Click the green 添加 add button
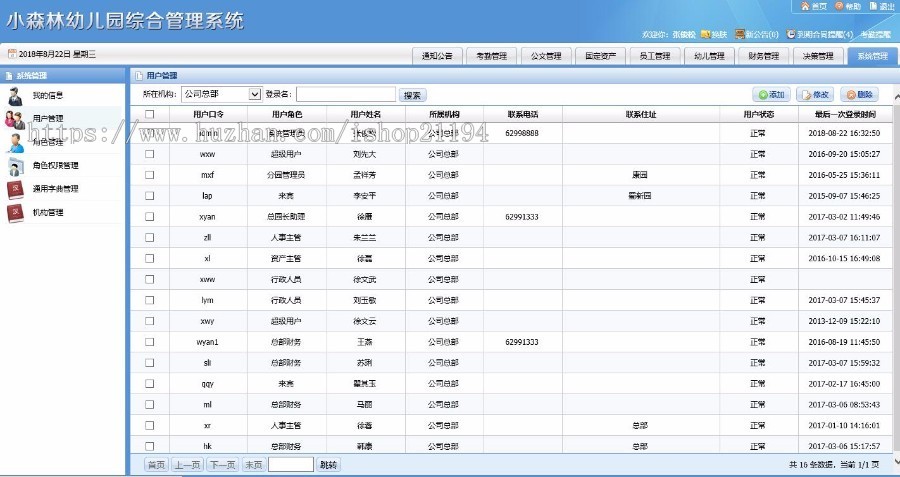 pyautogui.click(x=771, y=95)
